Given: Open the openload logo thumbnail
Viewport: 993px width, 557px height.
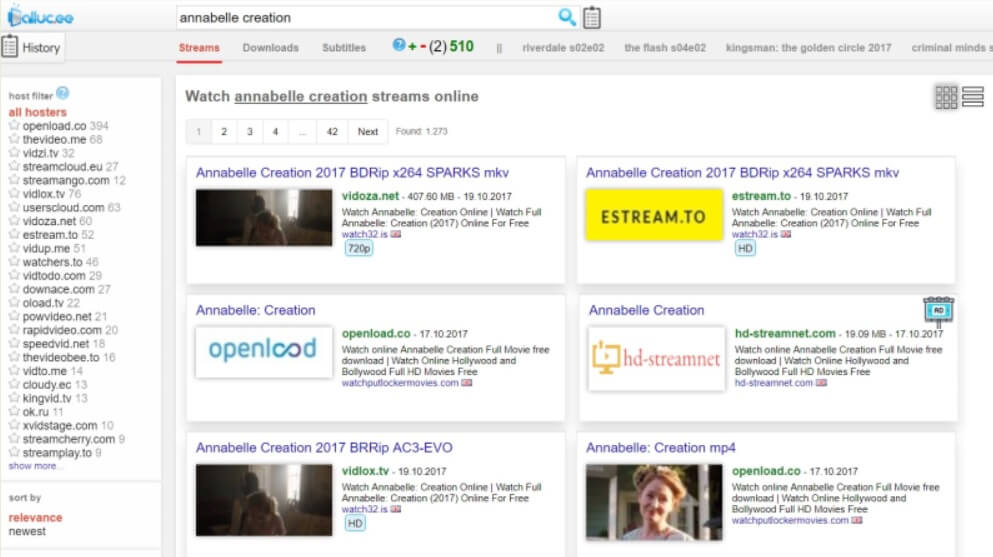Looking at the screenshot, I should (x=264, y=352).
